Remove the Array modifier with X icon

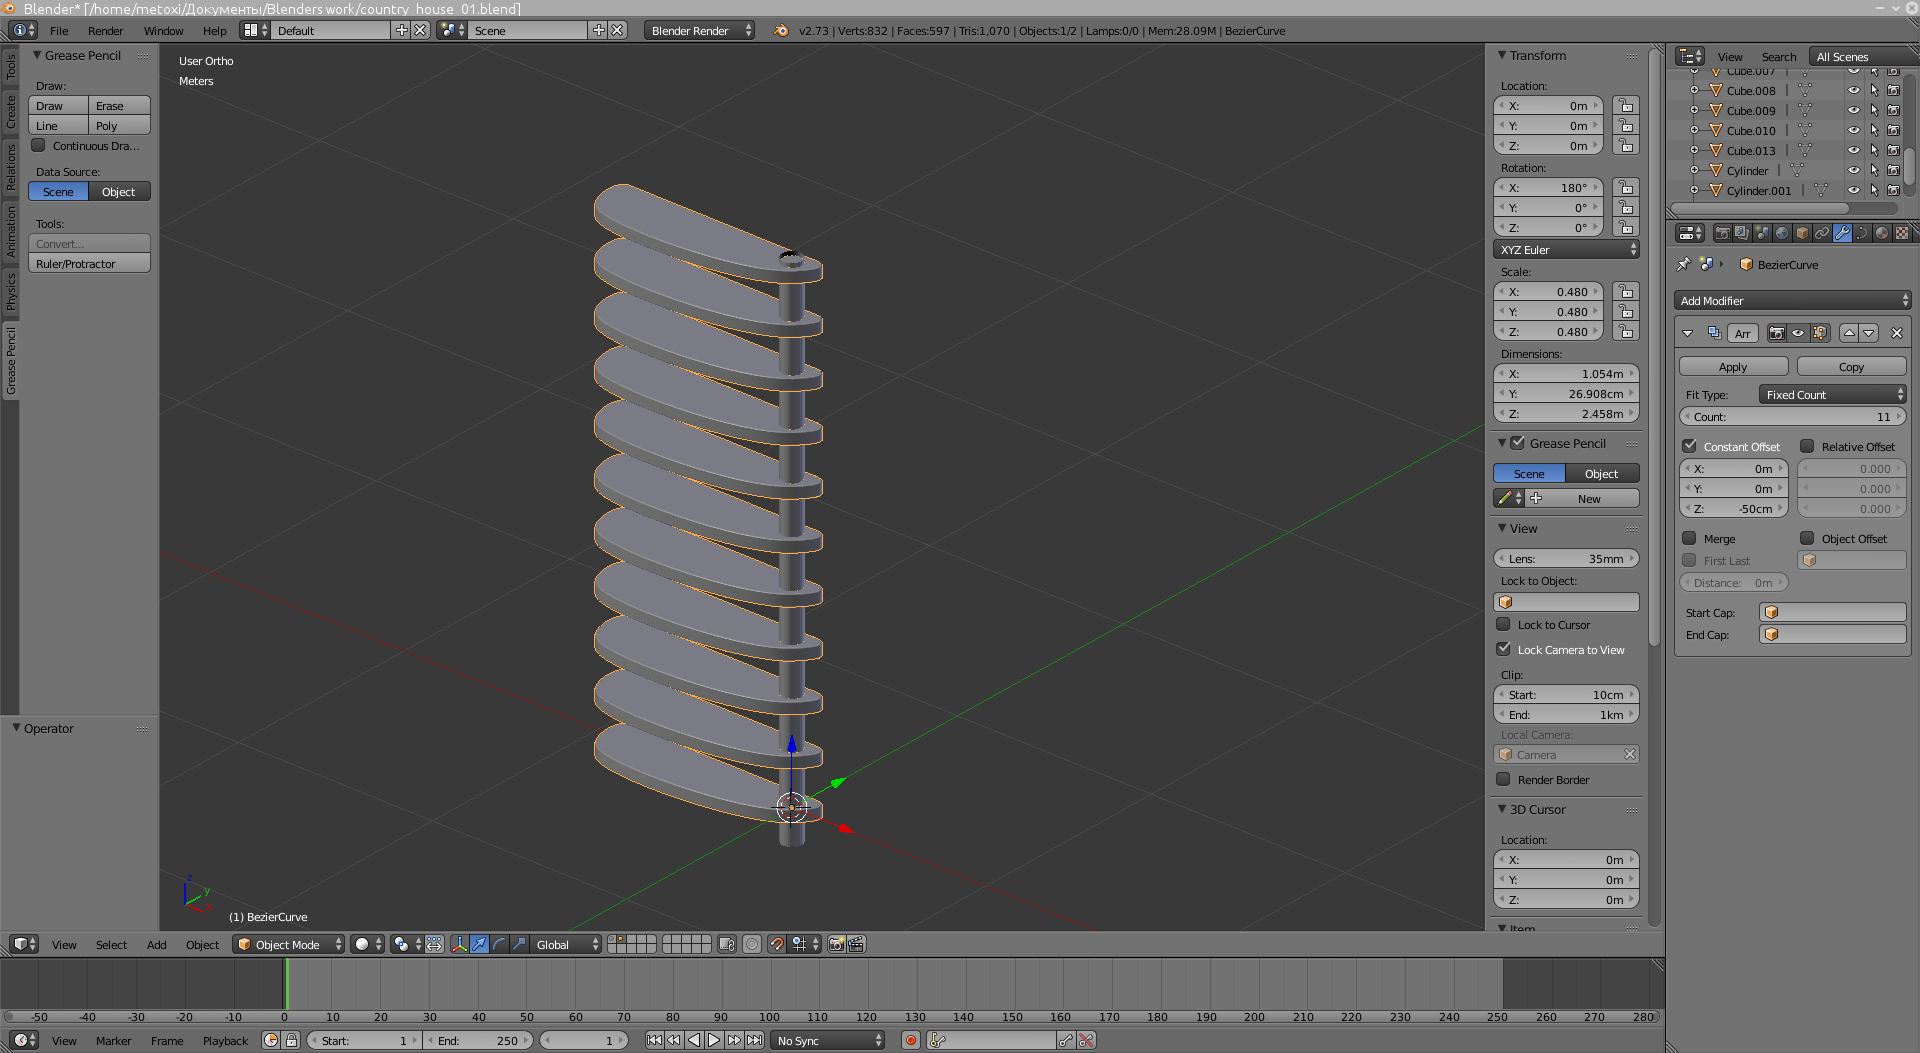click(1896, 333)
